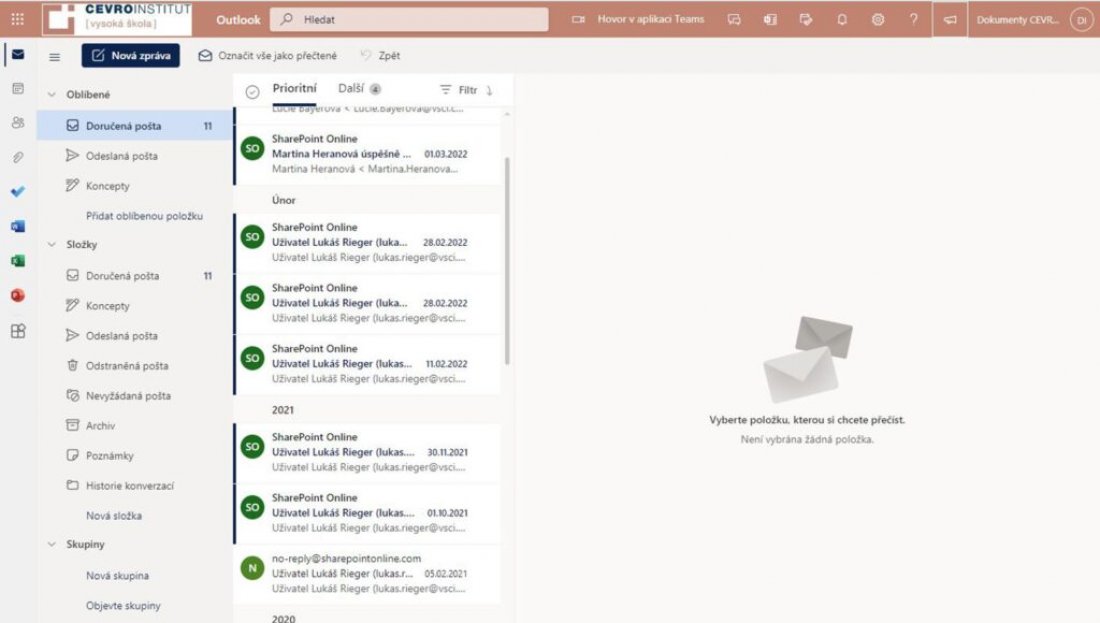Open the megaphone feedback icon

click(x=950, y=20)
